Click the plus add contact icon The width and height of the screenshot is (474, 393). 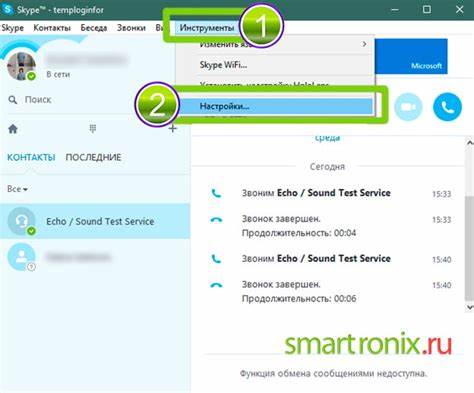(x=173, y=128)
